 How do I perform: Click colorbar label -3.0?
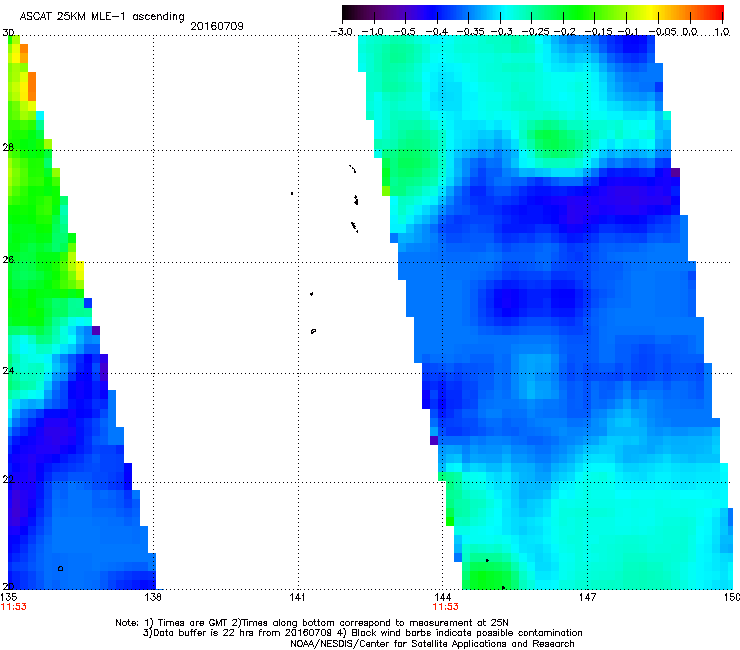coord(342,32)
